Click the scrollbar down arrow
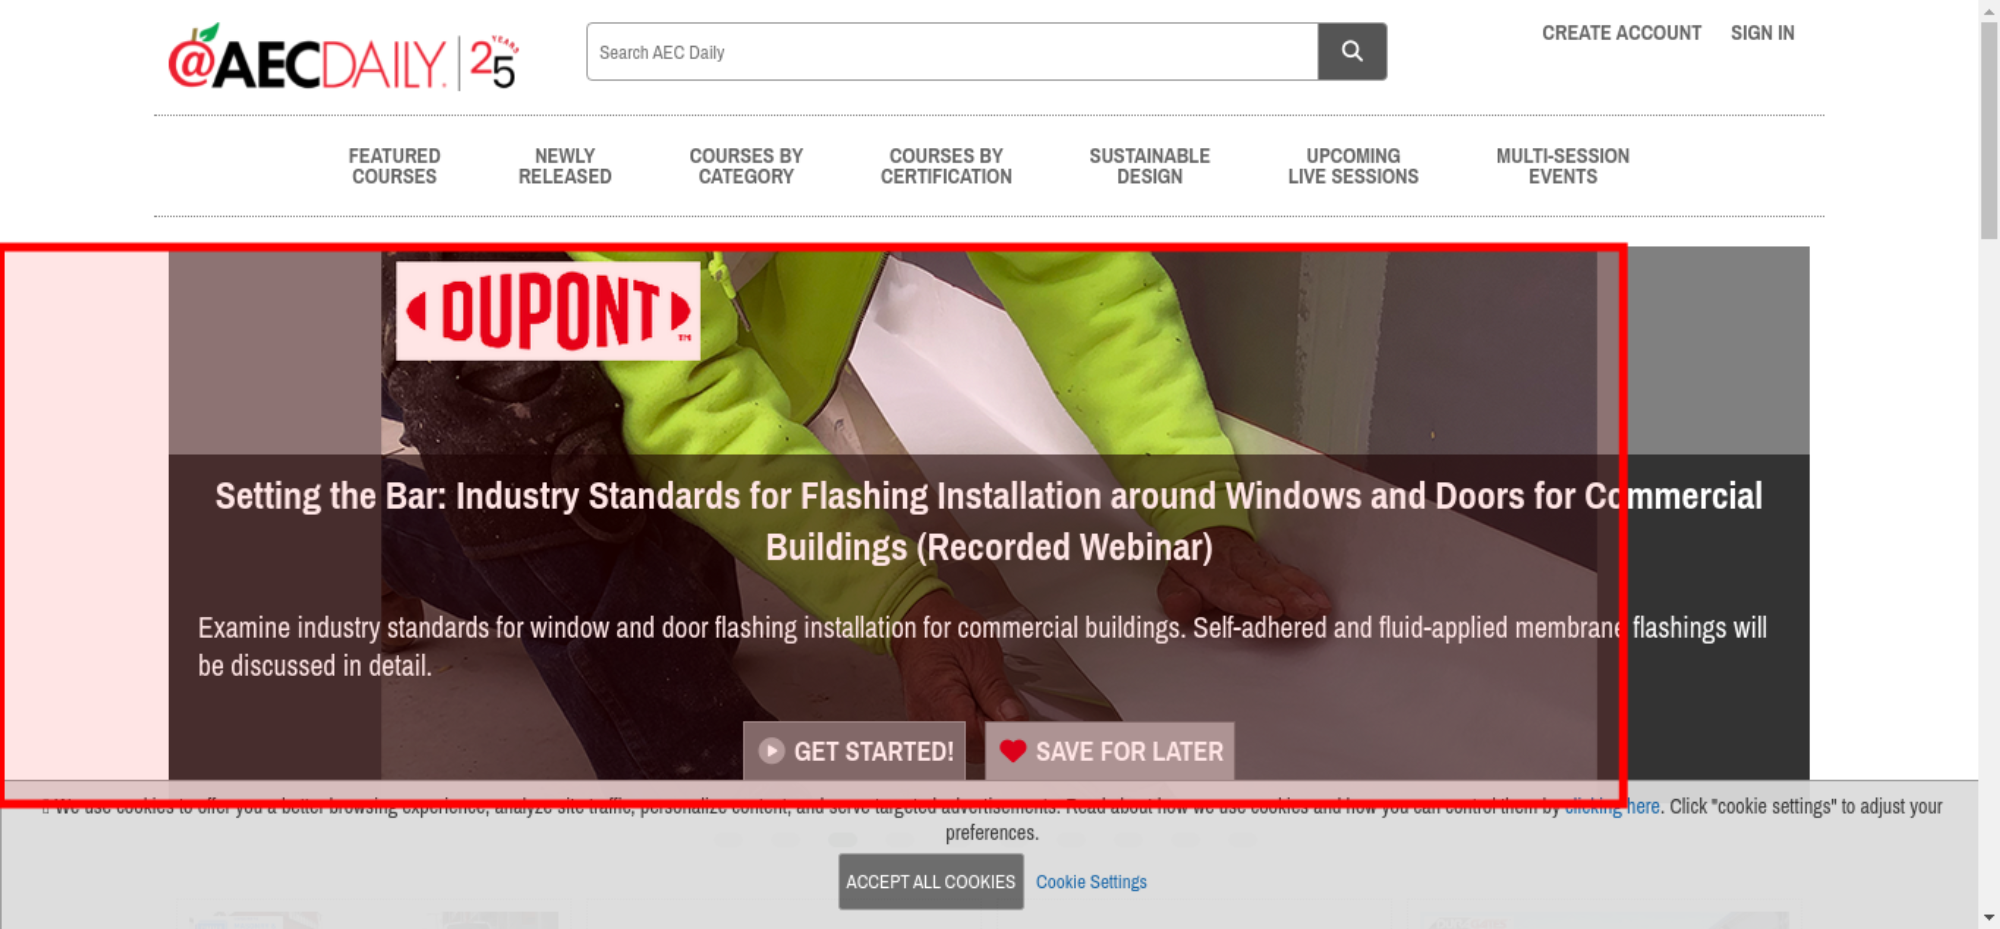Image resolution: width=2000 pixels, height=929 pixels. pyautogui.click(x=1989, y=917)
